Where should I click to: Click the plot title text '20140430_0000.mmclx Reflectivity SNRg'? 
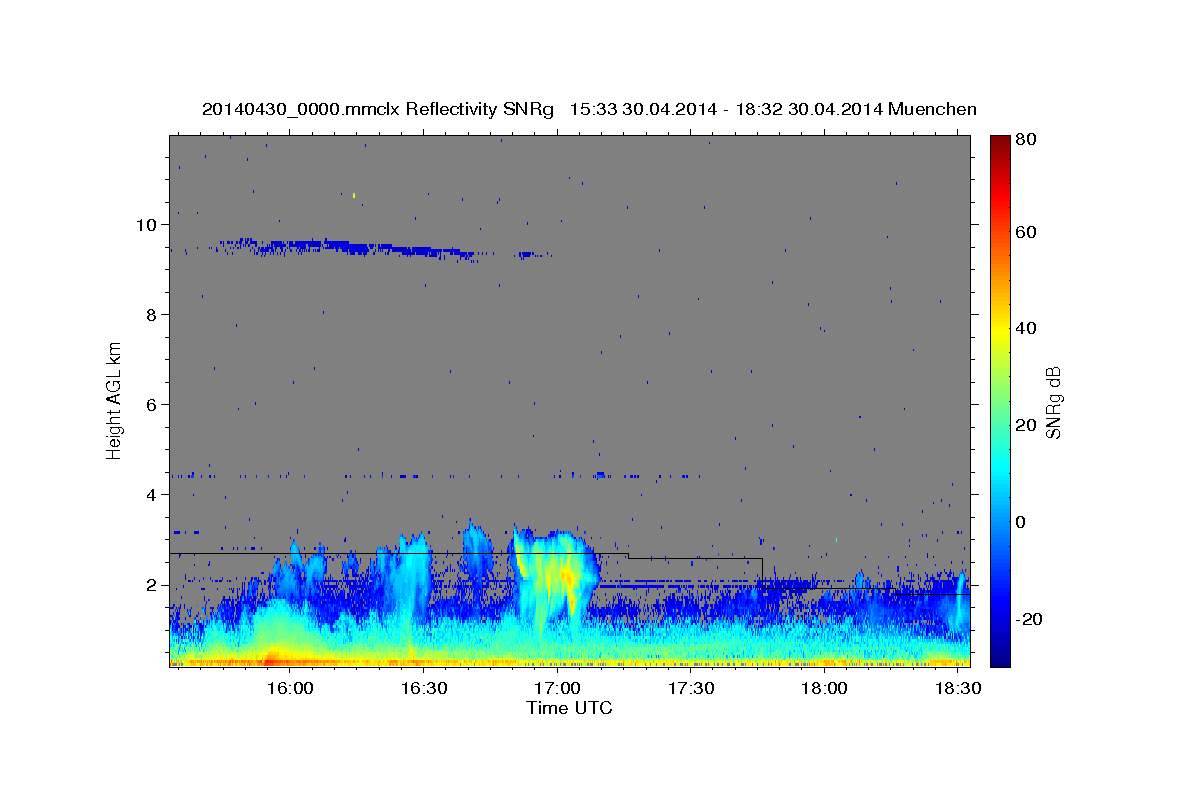click(378, 109)
